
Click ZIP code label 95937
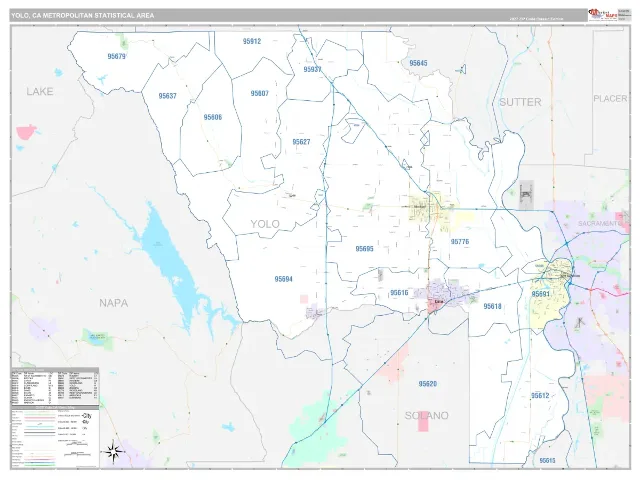click(x=312, y=69)
